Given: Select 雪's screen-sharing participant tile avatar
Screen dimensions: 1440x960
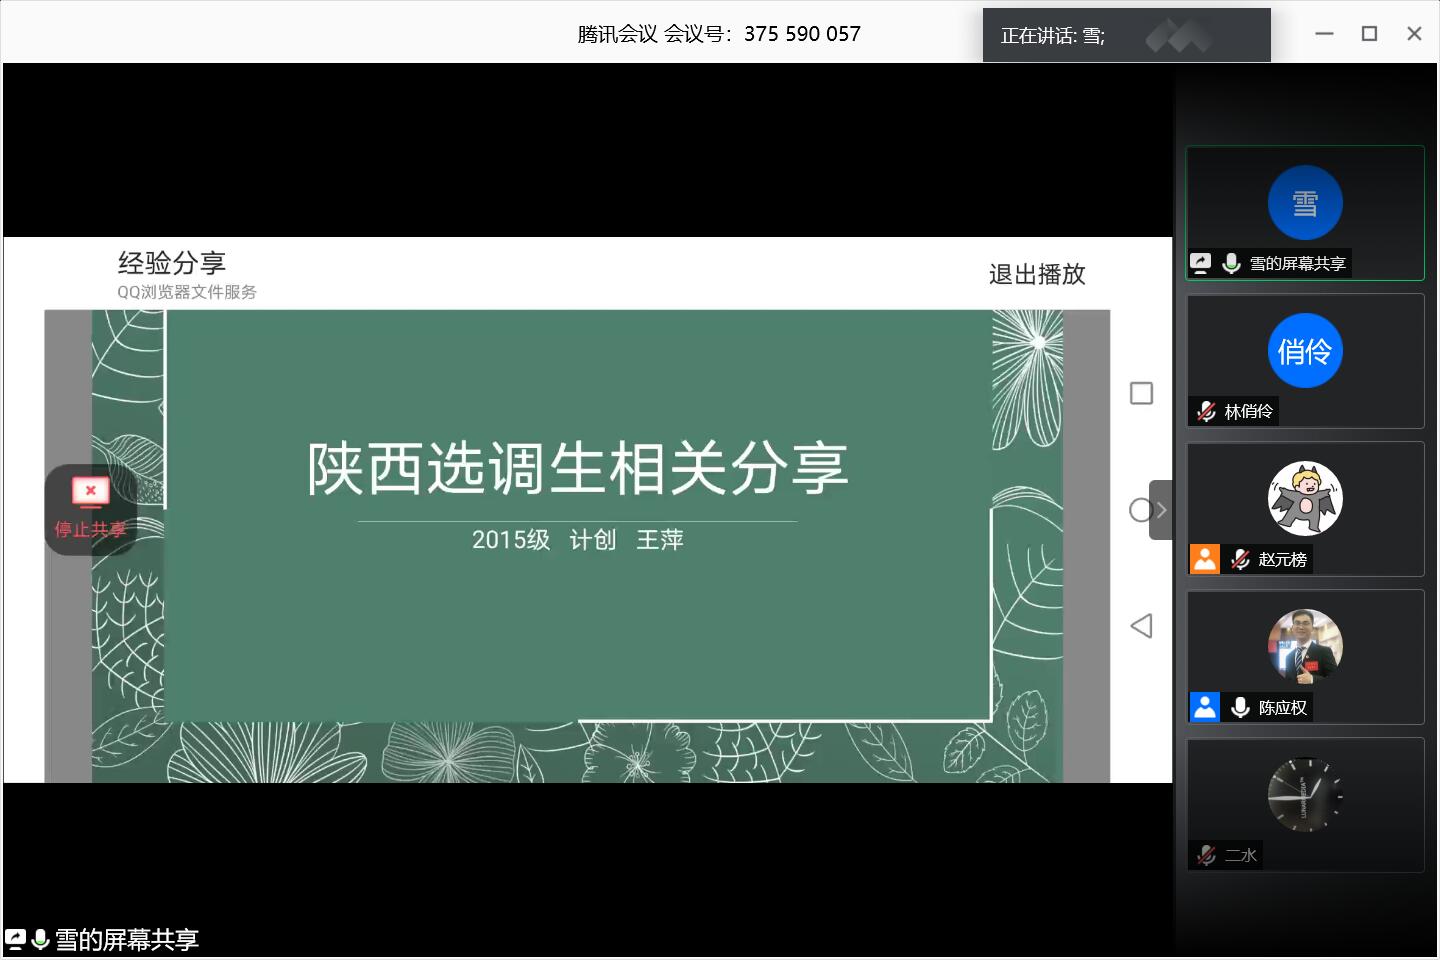Looking at the screenshot, I should click(x=1305, y=203).
